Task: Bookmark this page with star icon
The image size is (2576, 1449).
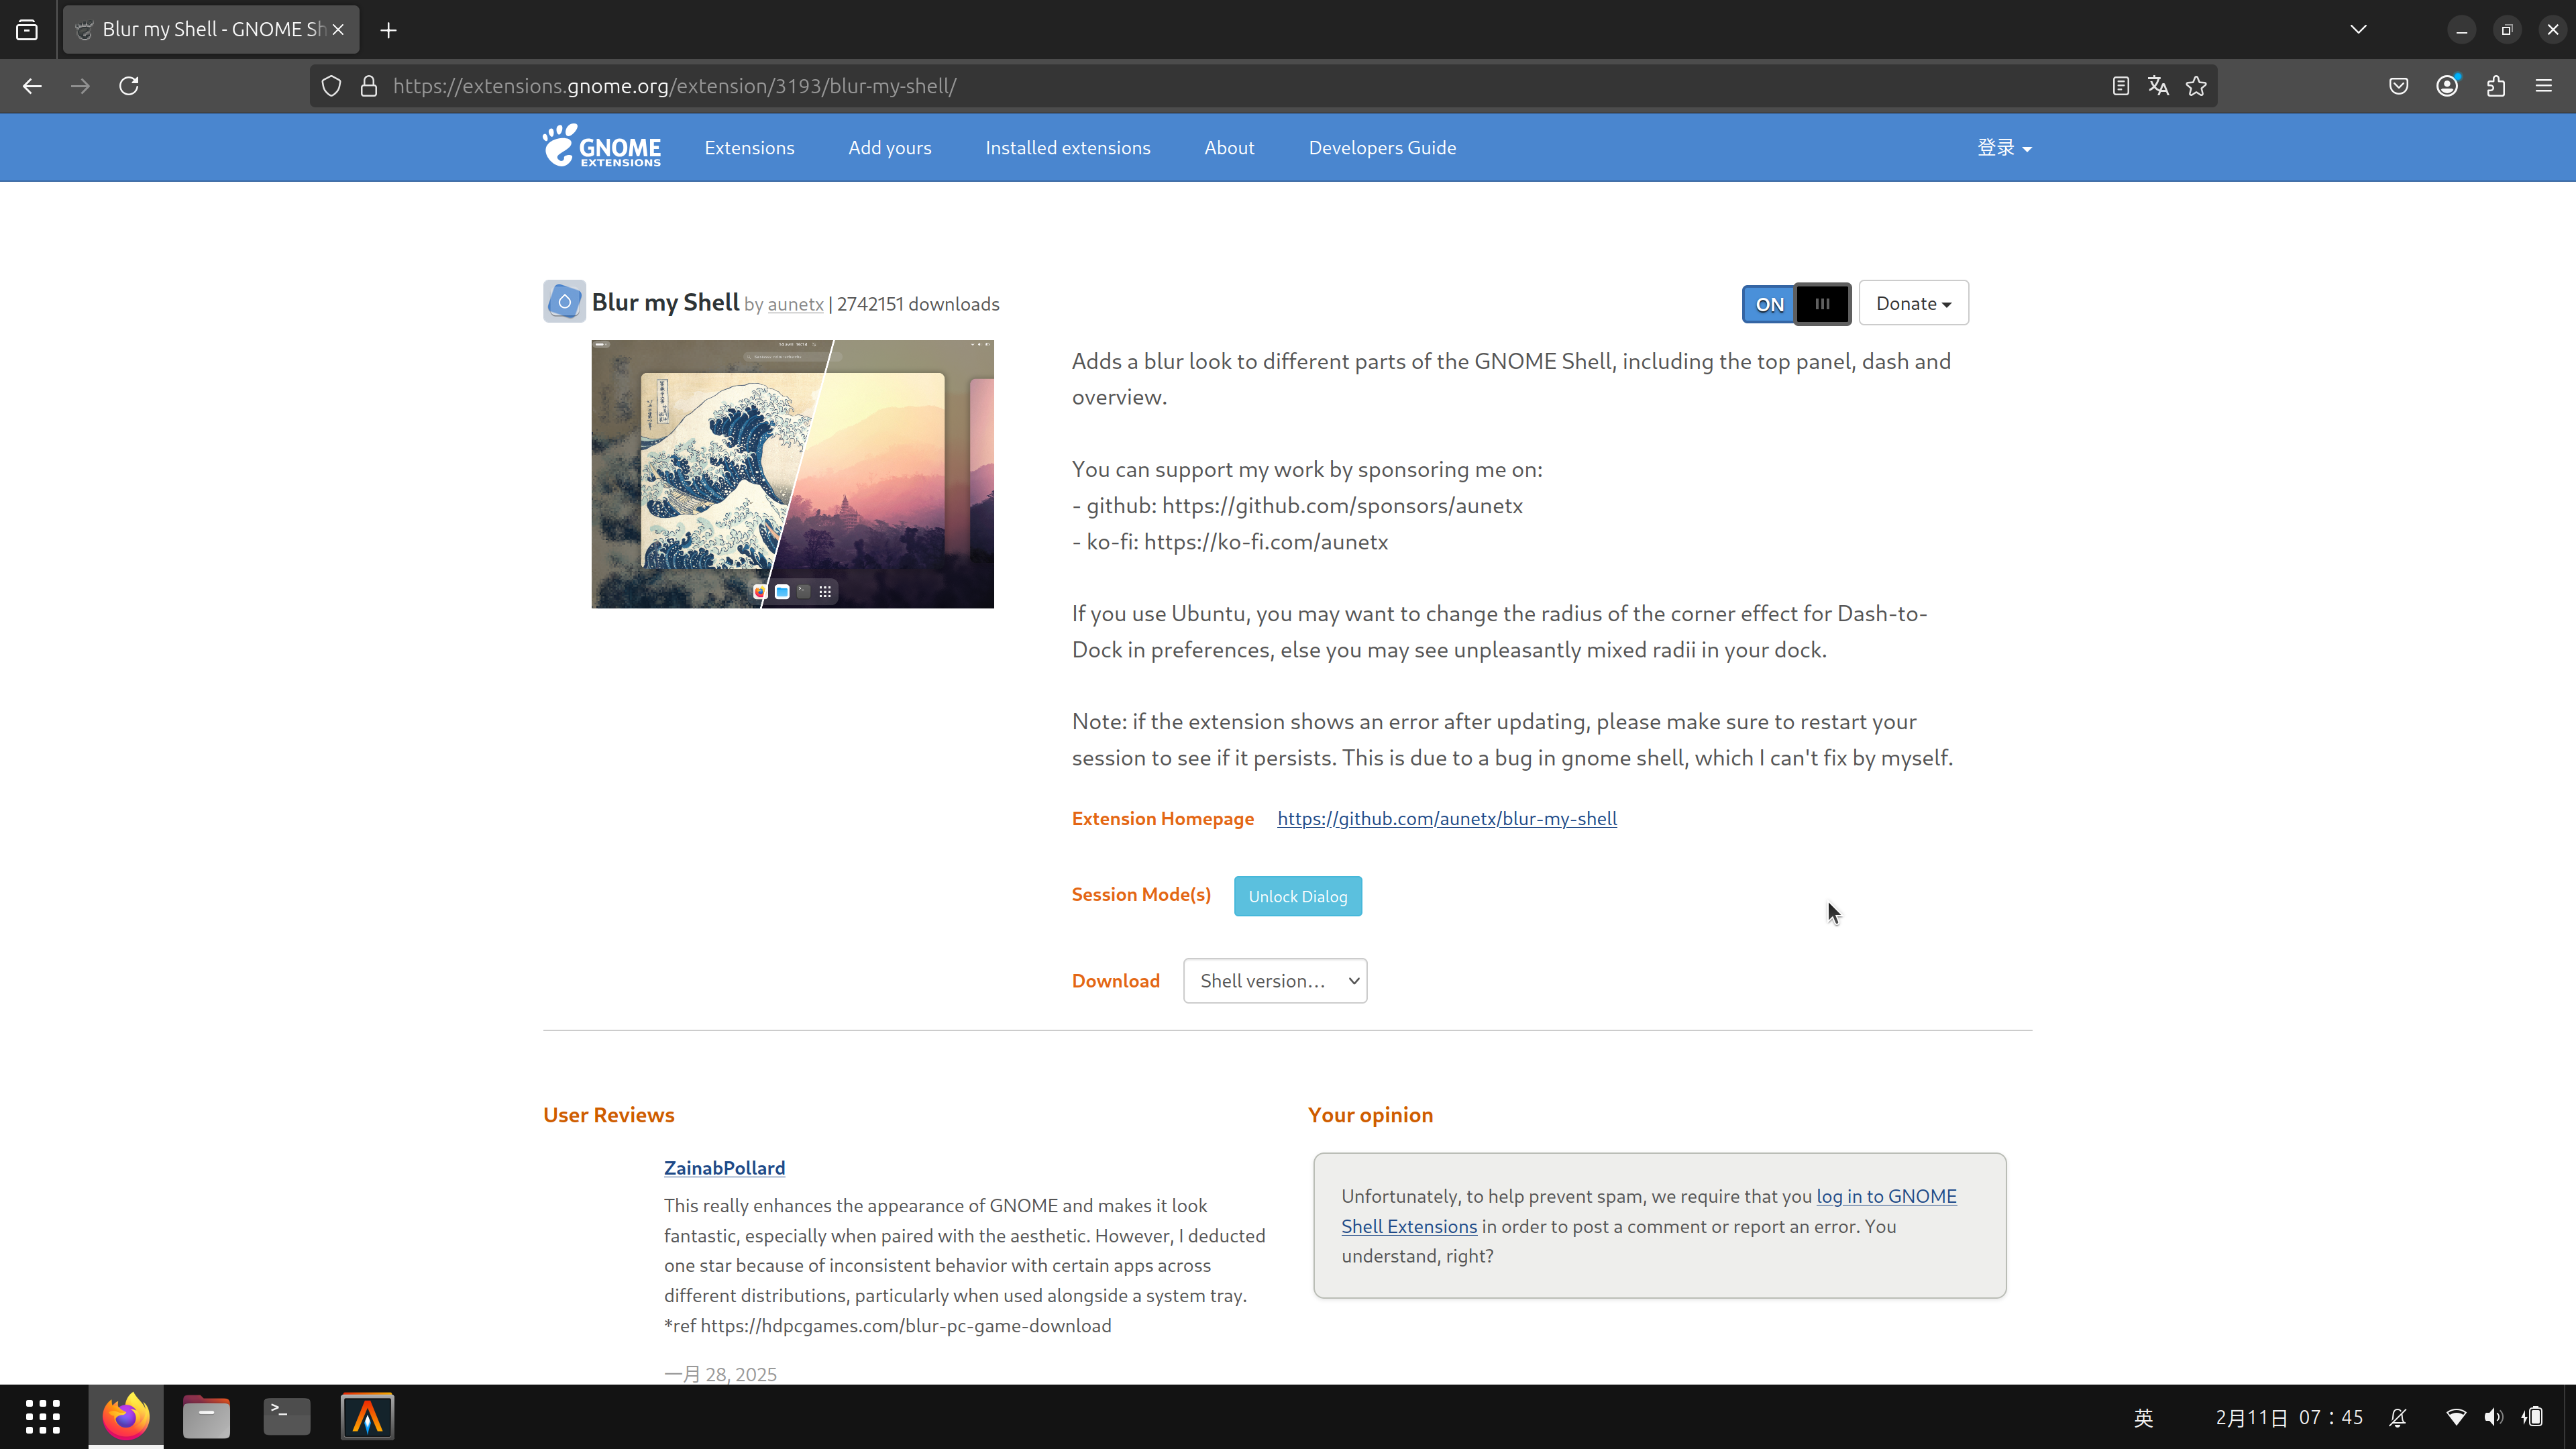Action: [x=2196, y=86]
